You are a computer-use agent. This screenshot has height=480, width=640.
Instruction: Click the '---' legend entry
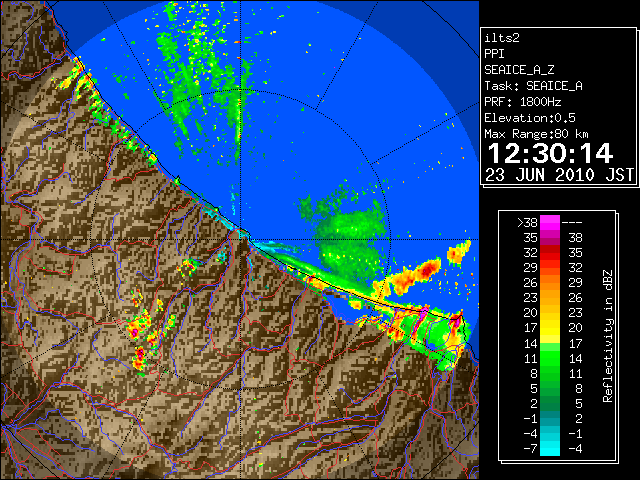[572, 223]
